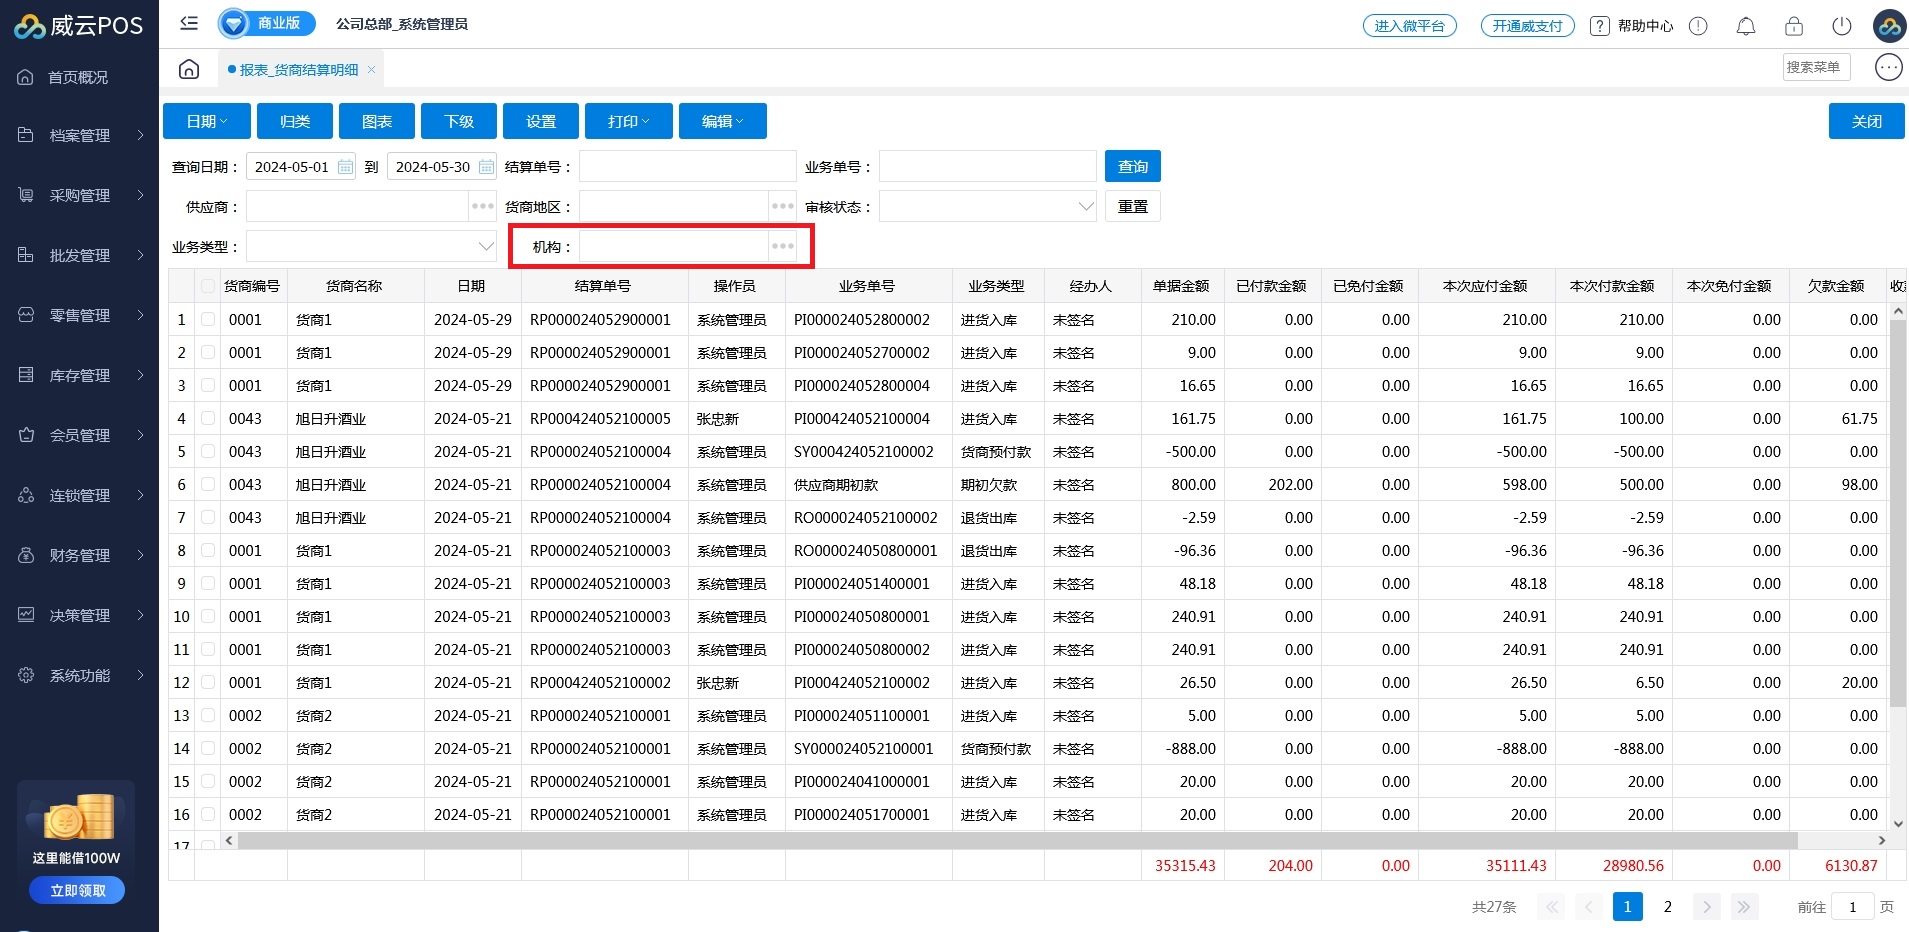Open the 日期 dropdown button
This screenshot has width=1909, height=932.
tap(206, 121)
